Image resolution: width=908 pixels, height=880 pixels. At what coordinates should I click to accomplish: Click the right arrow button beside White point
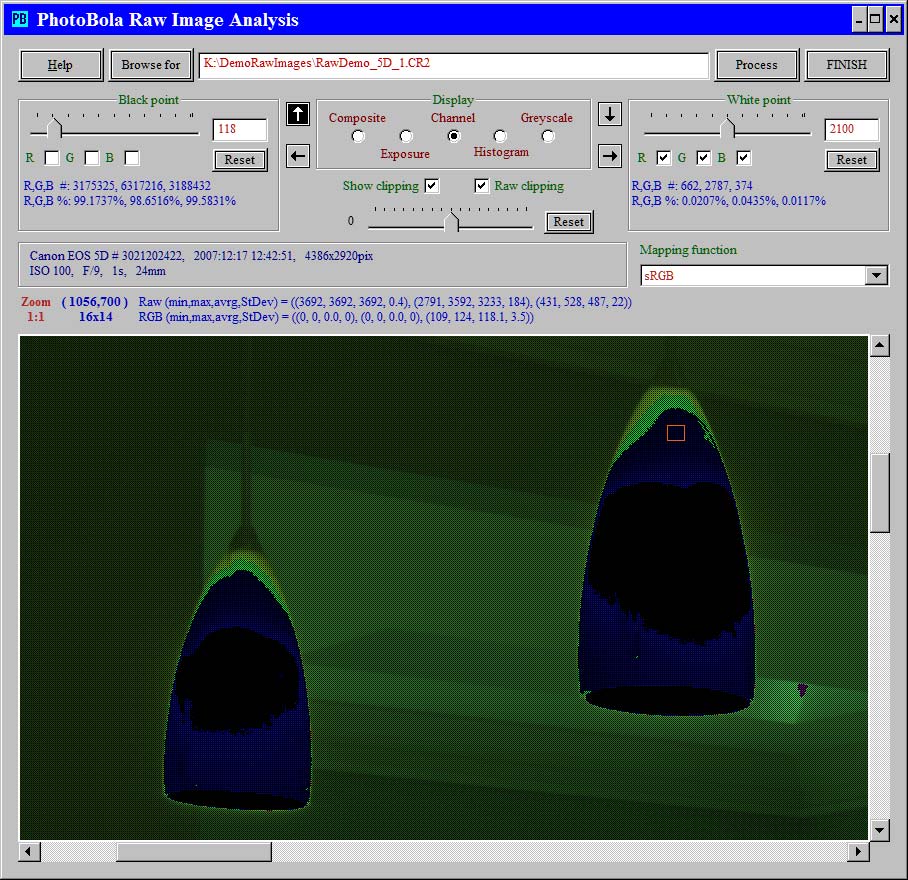pyautogui.click(x=610, y=156)
